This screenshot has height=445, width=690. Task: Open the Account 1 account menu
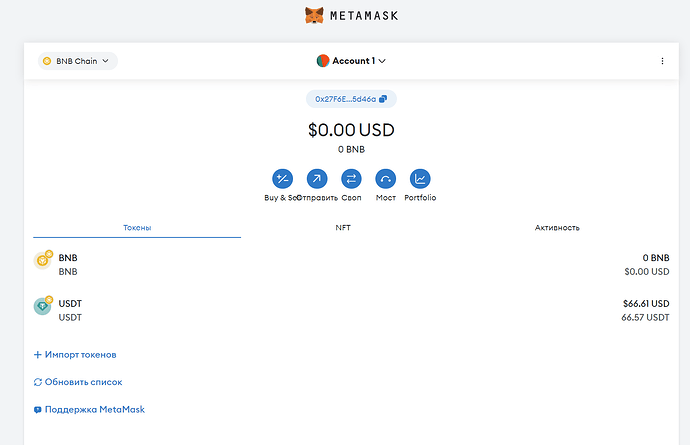[x=351, y=61]
